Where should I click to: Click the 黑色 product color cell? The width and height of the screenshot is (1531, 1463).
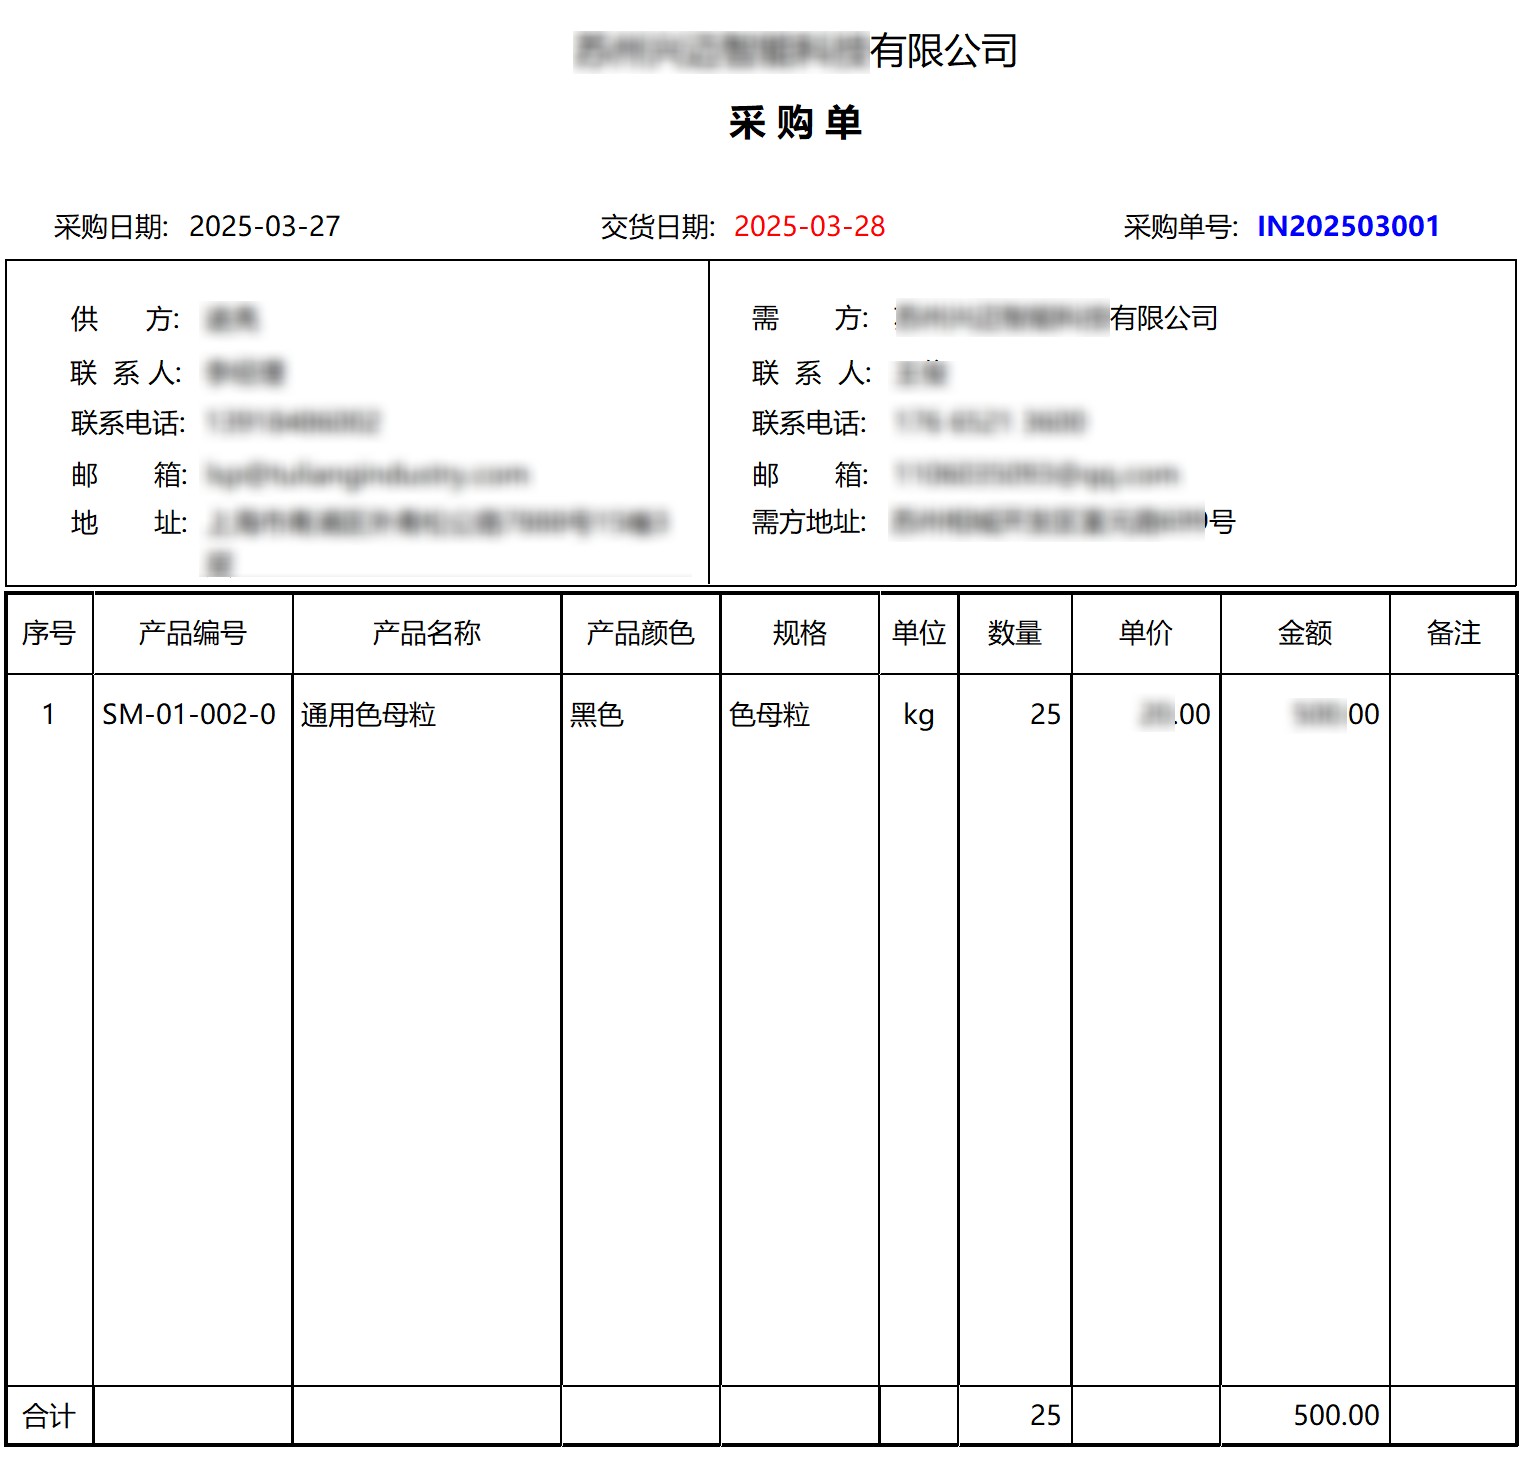pos(597,714)
